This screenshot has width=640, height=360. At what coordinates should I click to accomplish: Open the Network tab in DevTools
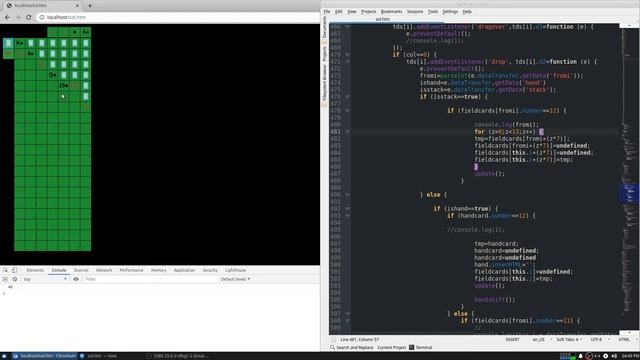tap(104, 270)
